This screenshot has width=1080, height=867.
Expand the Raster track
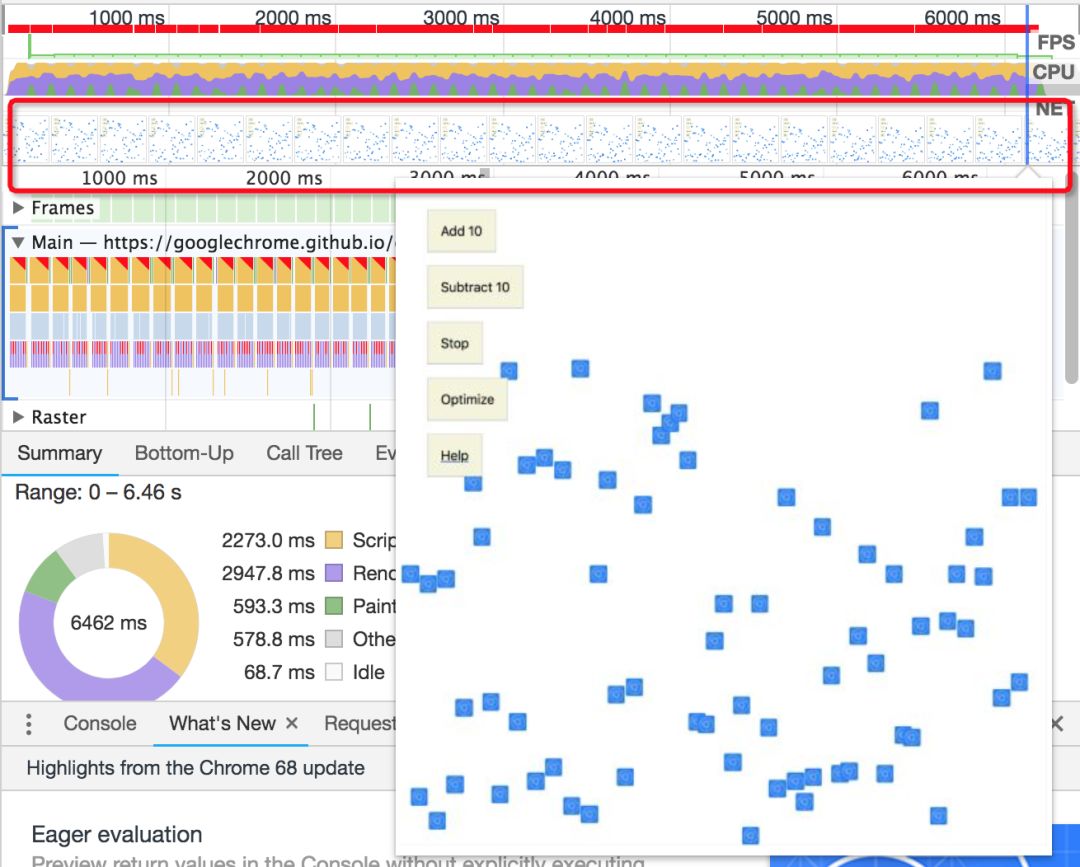click(x=18, y=417)
